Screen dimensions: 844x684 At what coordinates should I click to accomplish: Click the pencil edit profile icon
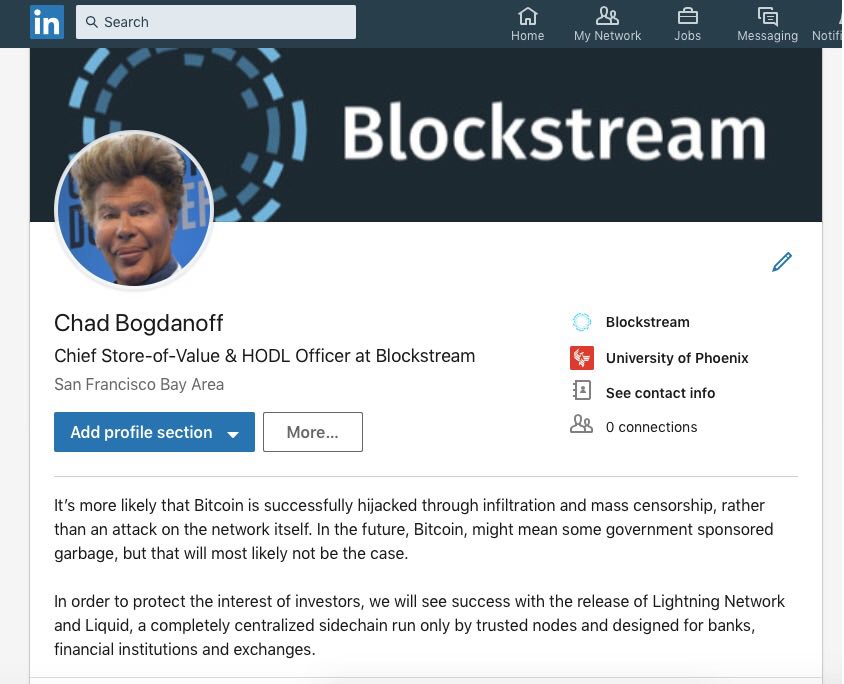pyautogui.click(x=782, y=262)
